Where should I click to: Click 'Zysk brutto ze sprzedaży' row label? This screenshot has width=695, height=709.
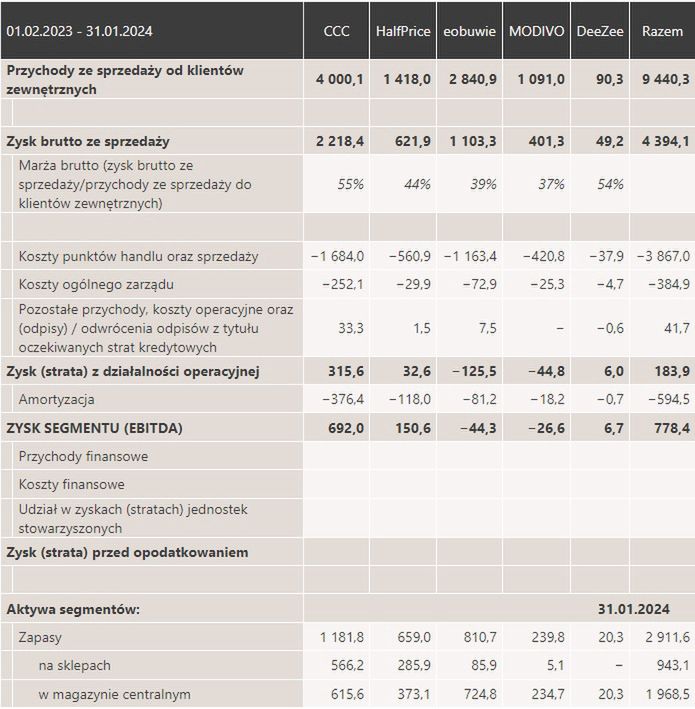pos(88,142)
